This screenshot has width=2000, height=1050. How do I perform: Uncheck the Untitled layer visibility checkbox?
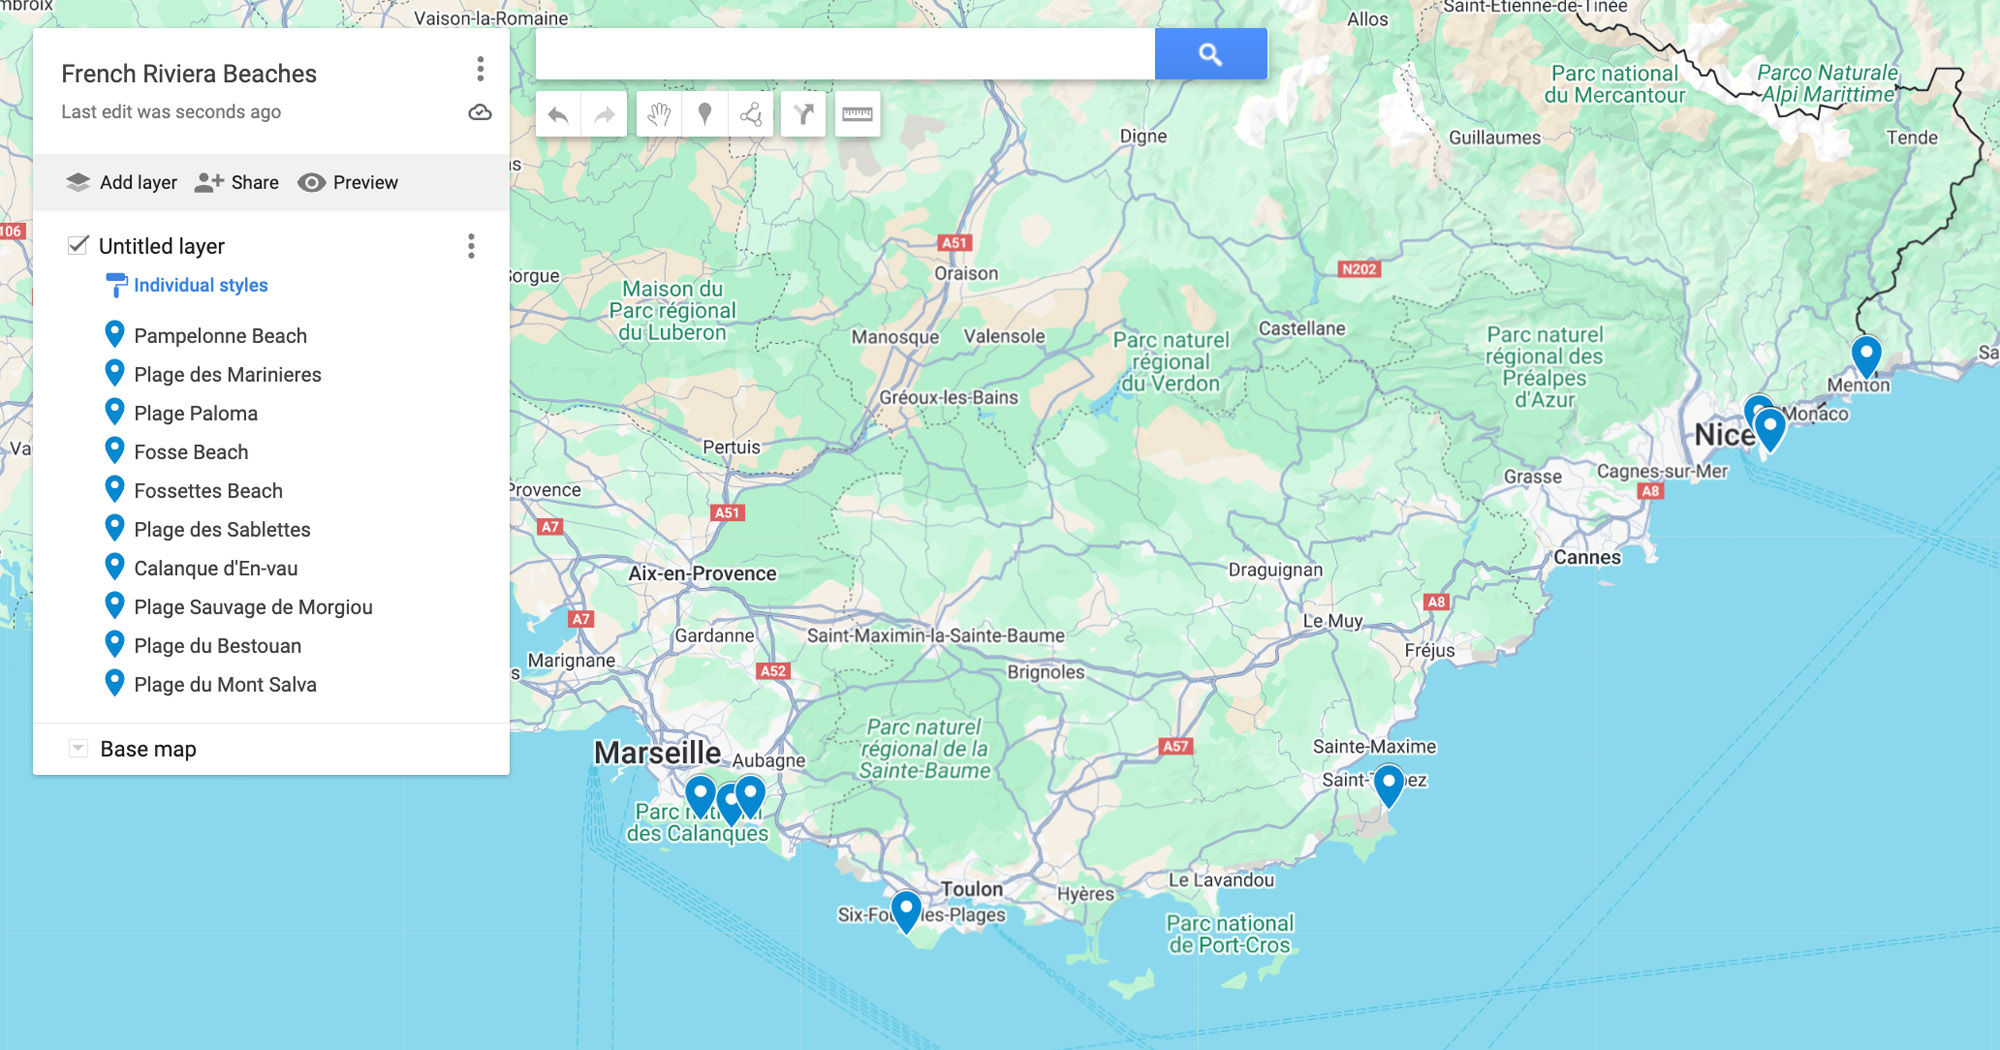click(x=78, y=245)
